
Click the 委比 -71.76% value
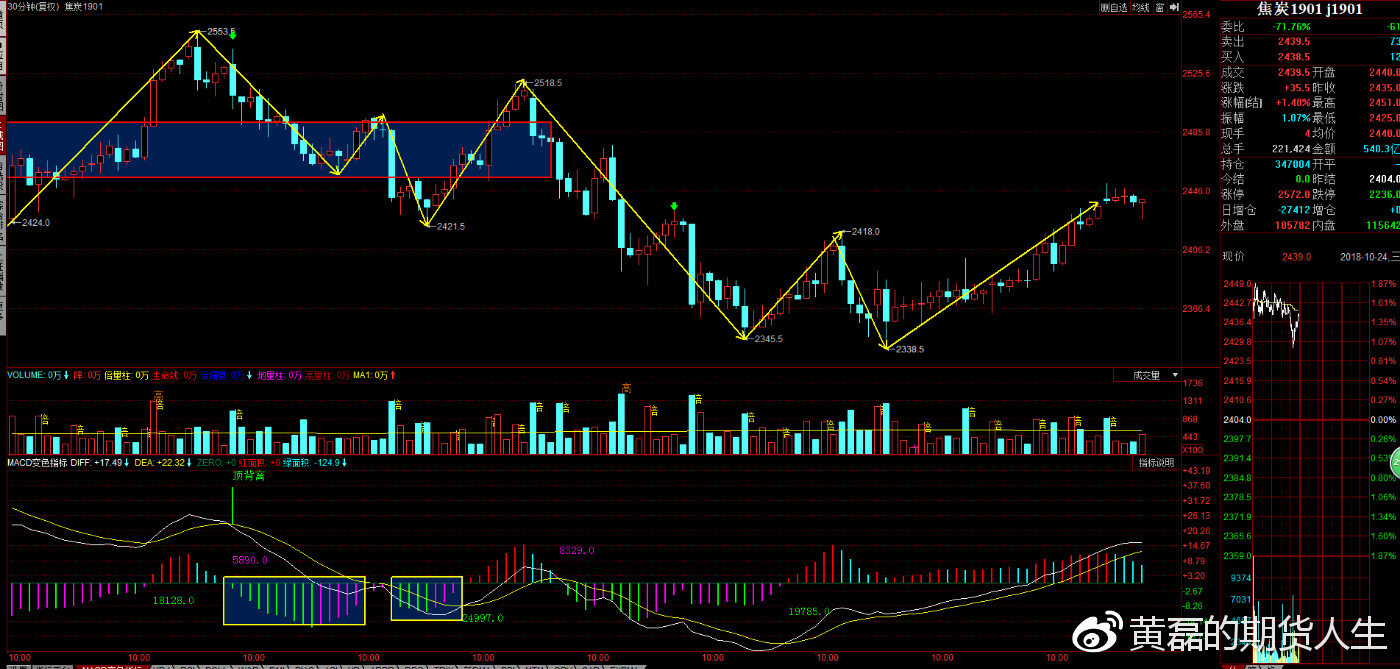[1292, 25]
